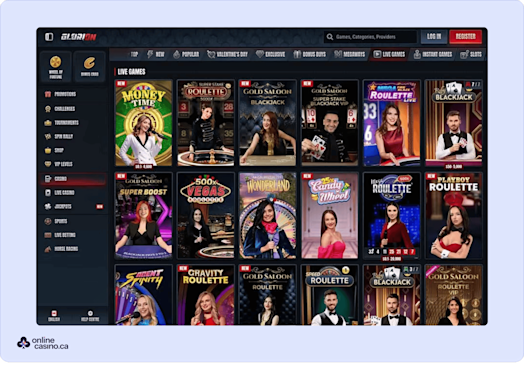Image resolution: width=524 pixels, height=372 pixels.
Task: Open the Gold Saloon Blackjack game
Action: [267, 123]
